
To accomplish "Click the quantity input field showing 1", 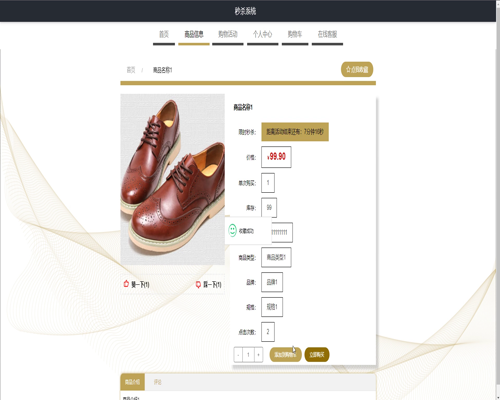I will [248, 355].
